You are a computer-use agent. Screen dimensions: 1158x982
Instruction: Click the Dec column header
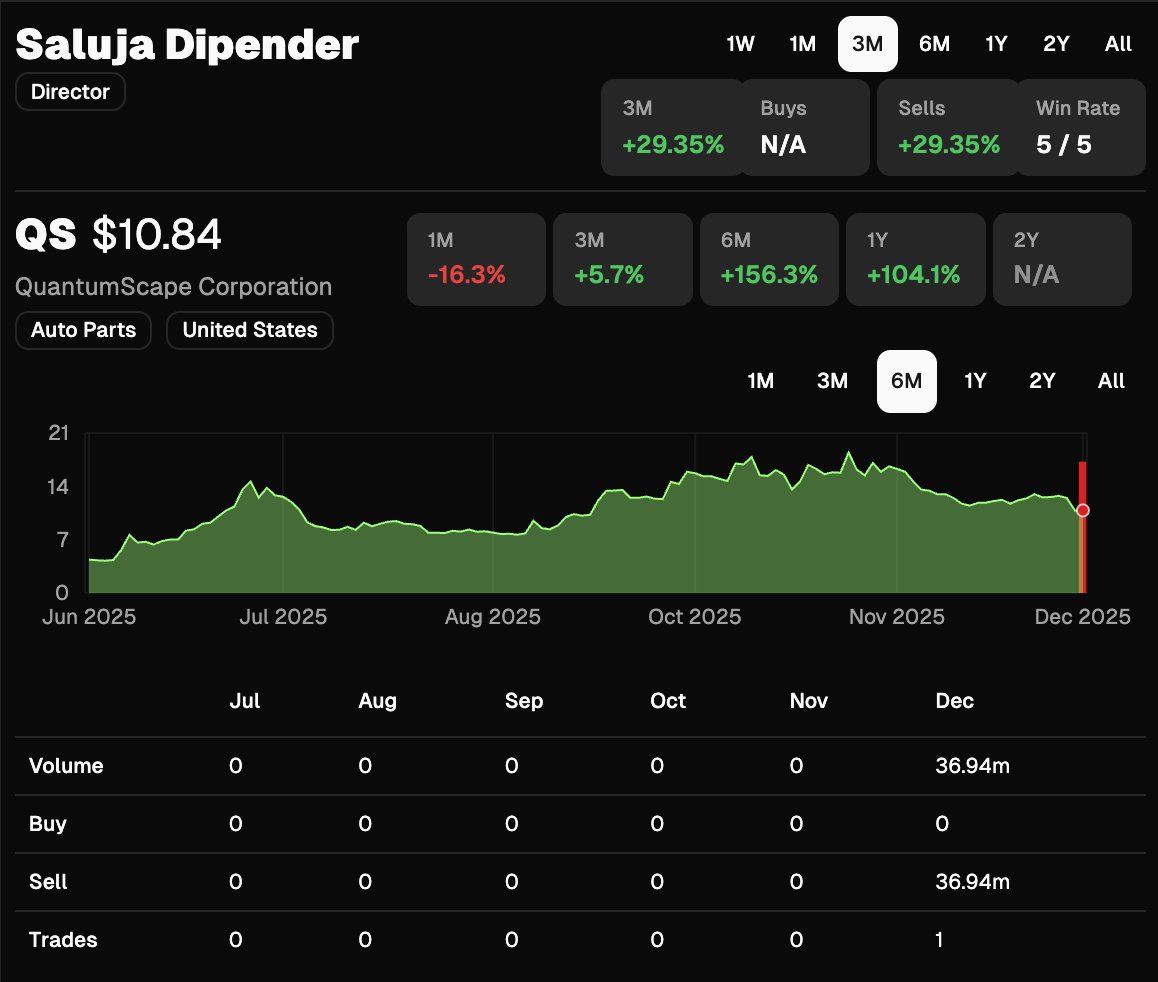click(954, 701)
